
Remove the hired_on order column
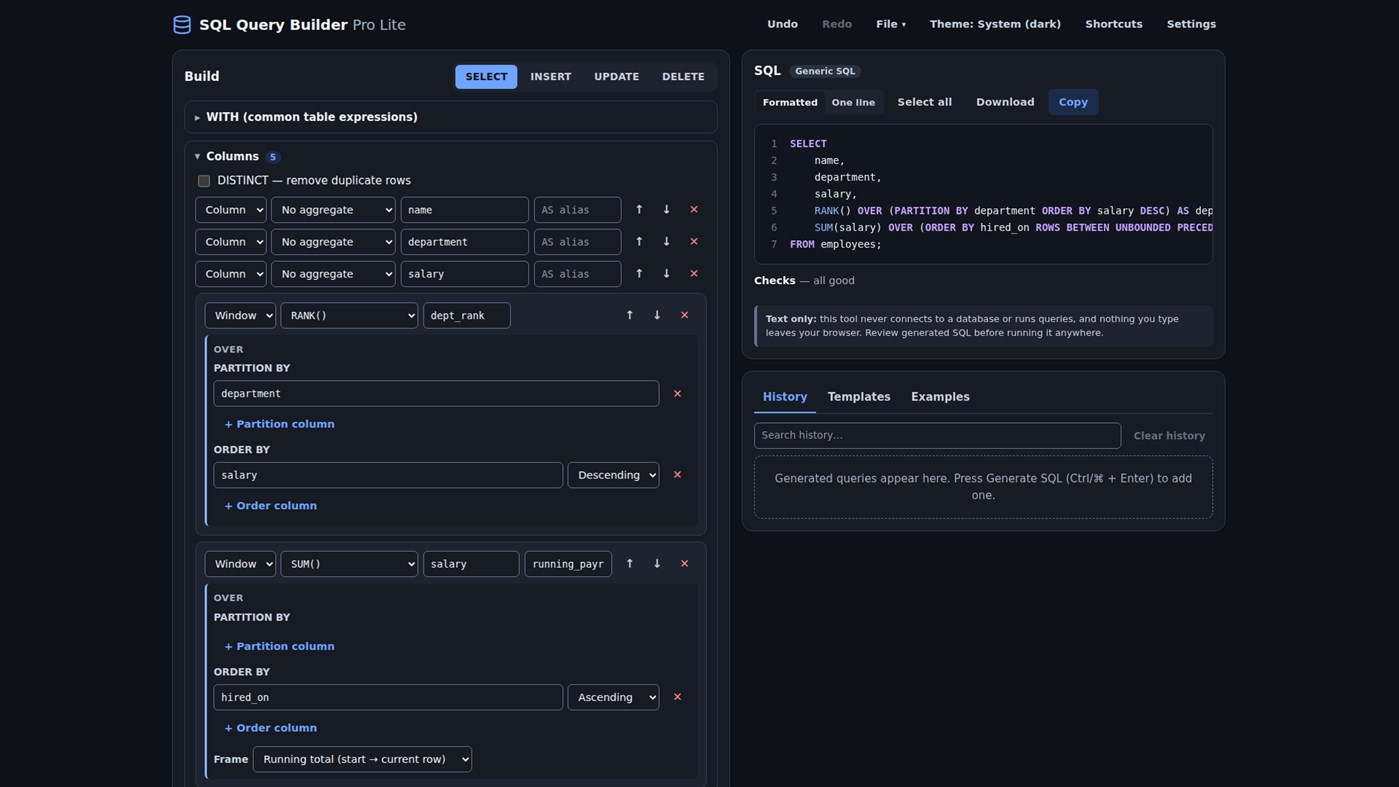click(x=677, y=697)
